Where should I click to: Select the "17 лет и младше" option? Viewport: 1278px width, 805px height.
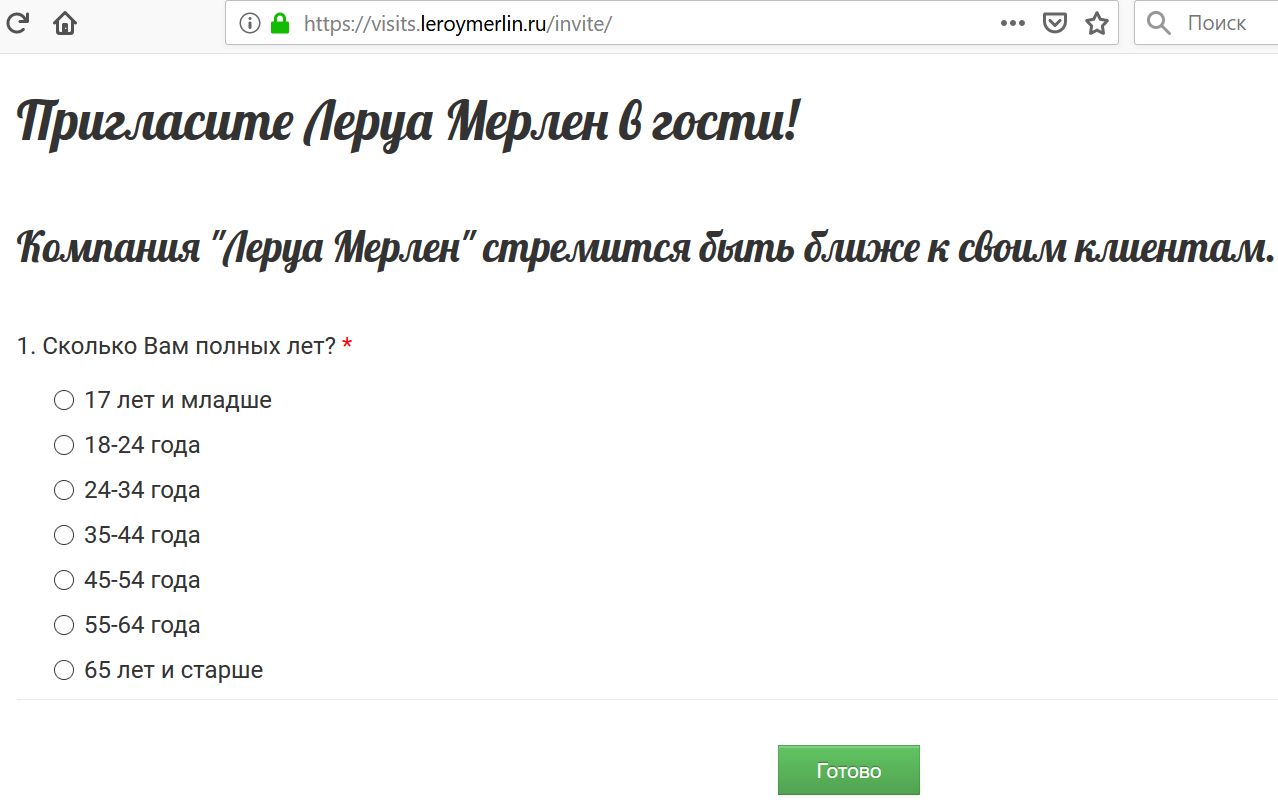pyautogui.click(x=64, y=400)
